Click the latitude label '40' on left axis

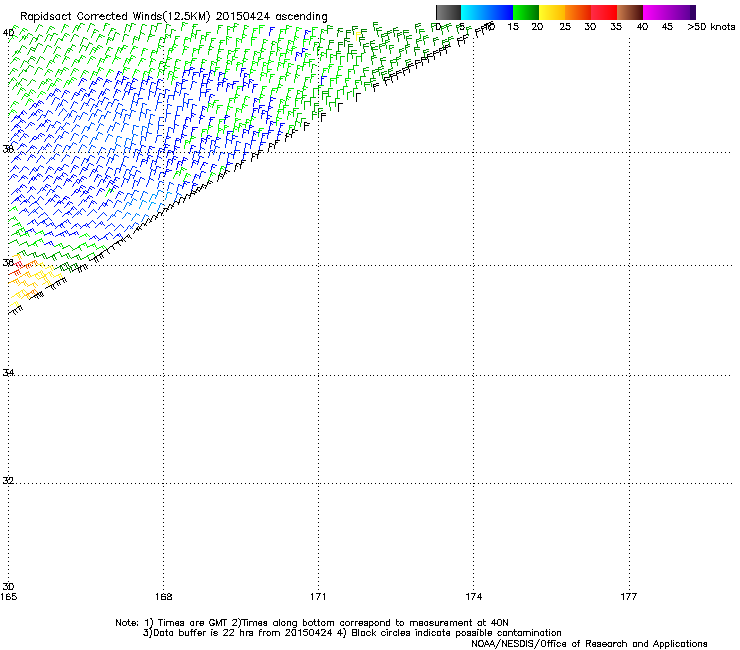[8, 33]
